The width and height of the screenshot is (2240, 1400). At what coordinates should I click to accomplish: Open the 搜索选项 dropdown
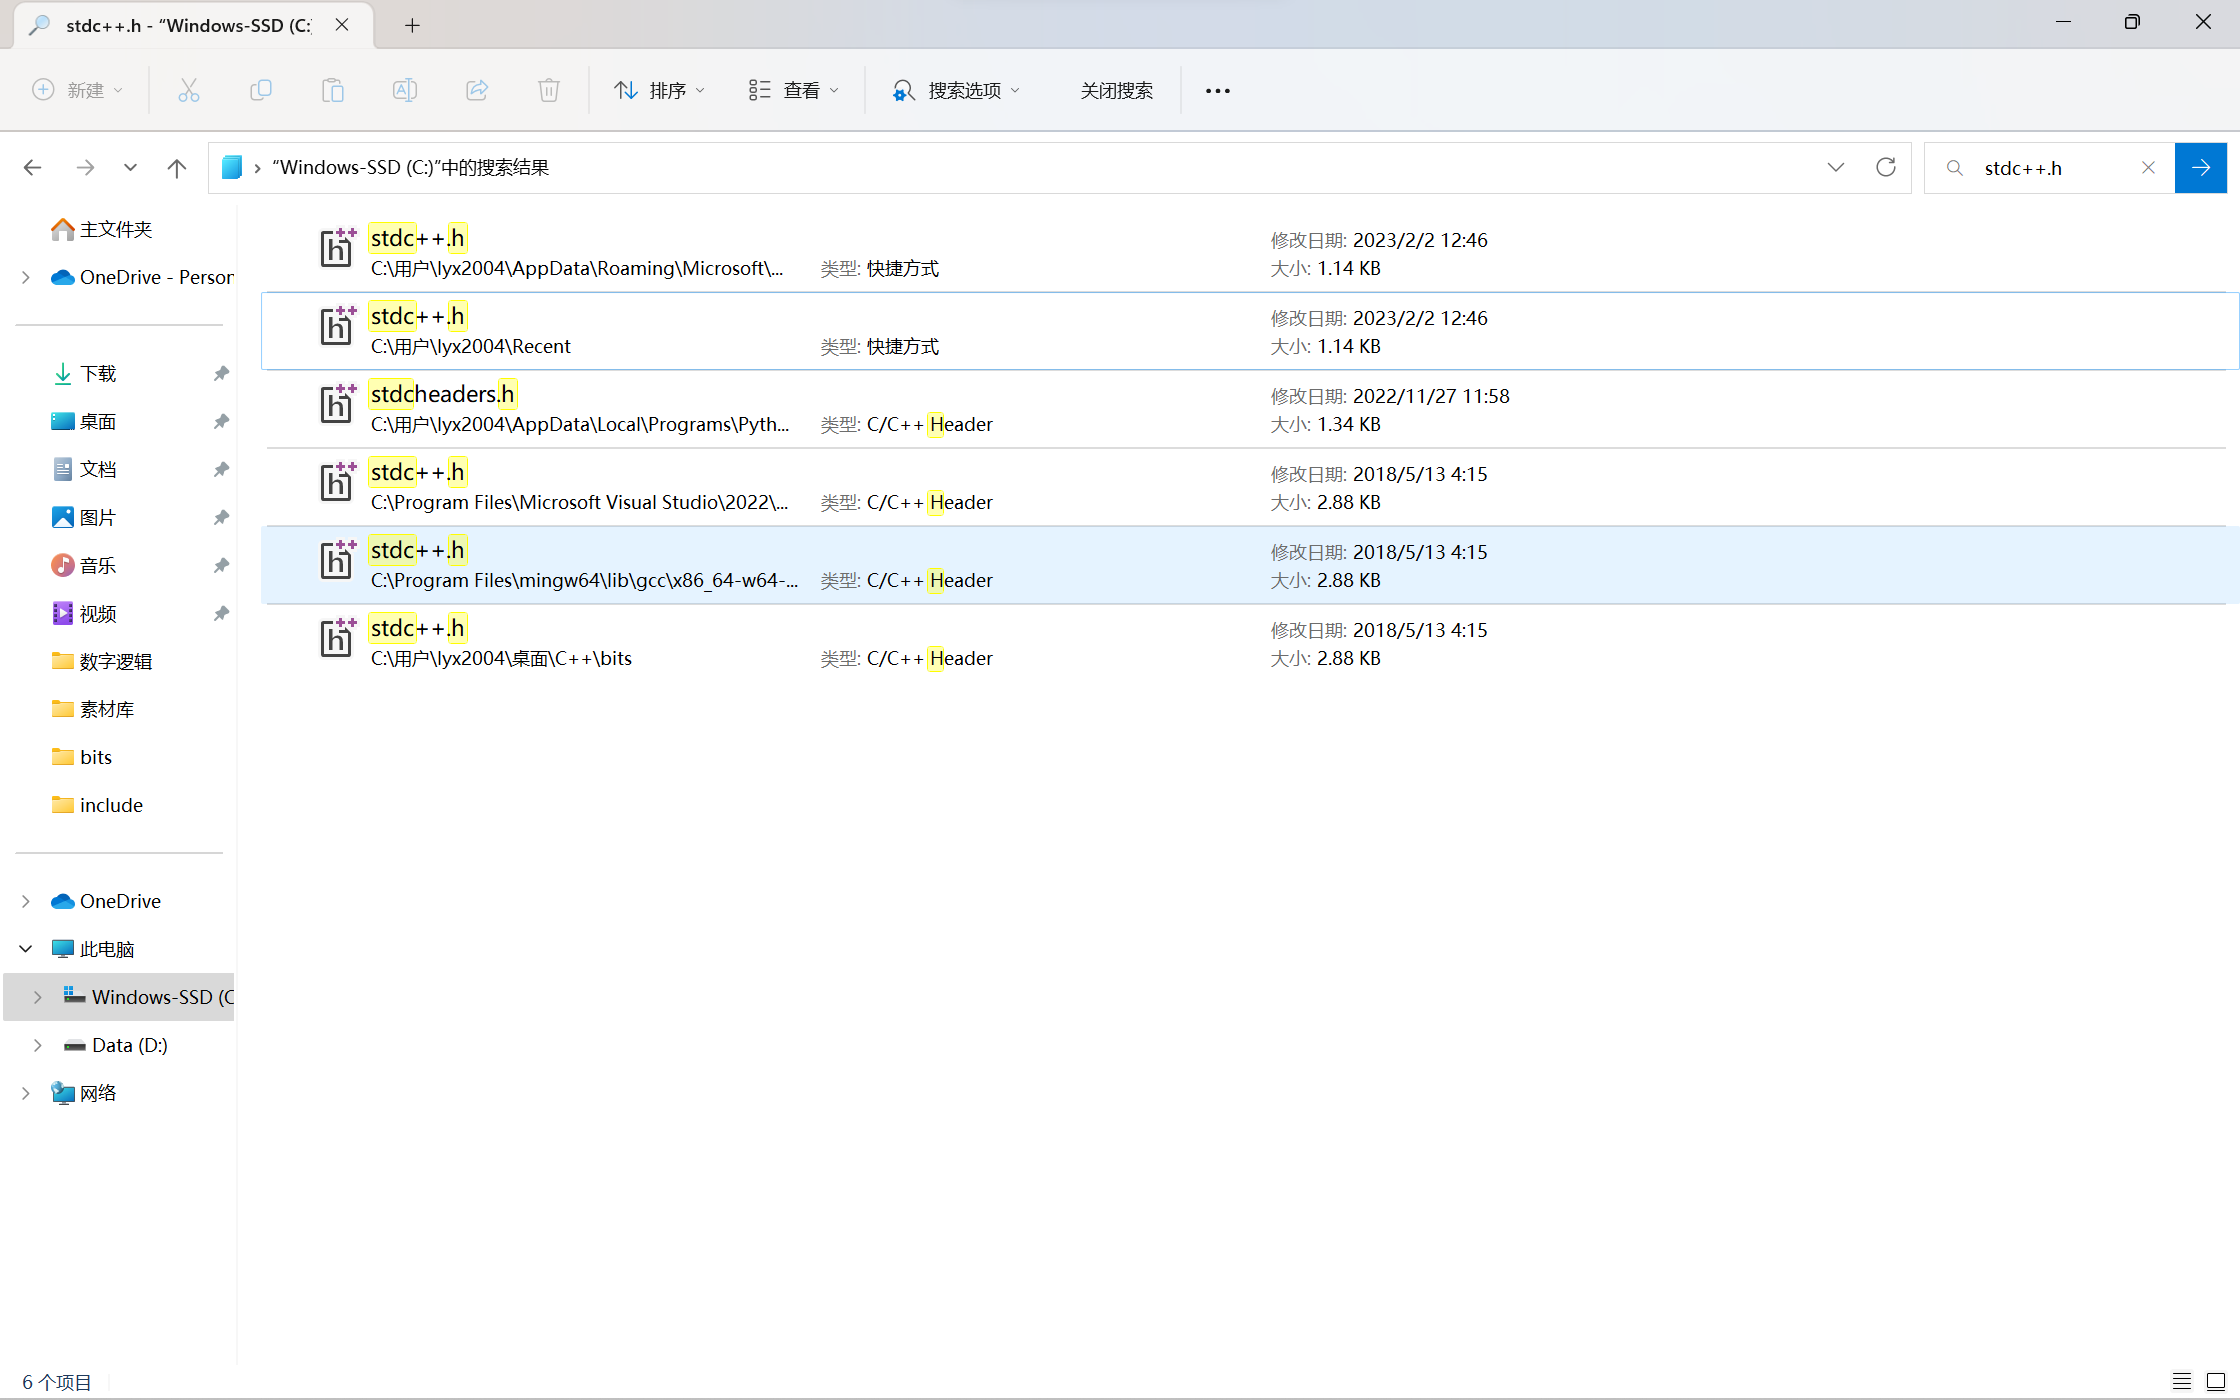[x=957, y=90]
